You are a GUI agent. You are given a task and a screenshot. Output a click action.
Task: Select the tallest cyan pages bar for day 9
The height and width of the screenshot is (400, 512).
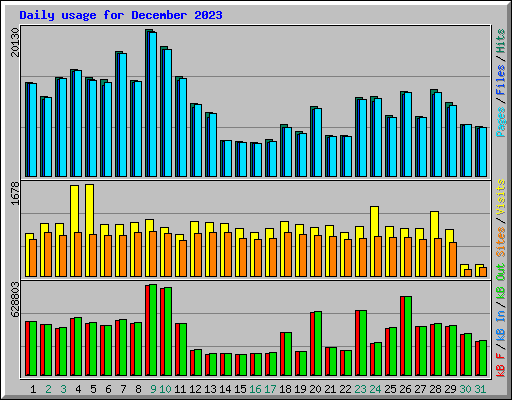153,104
